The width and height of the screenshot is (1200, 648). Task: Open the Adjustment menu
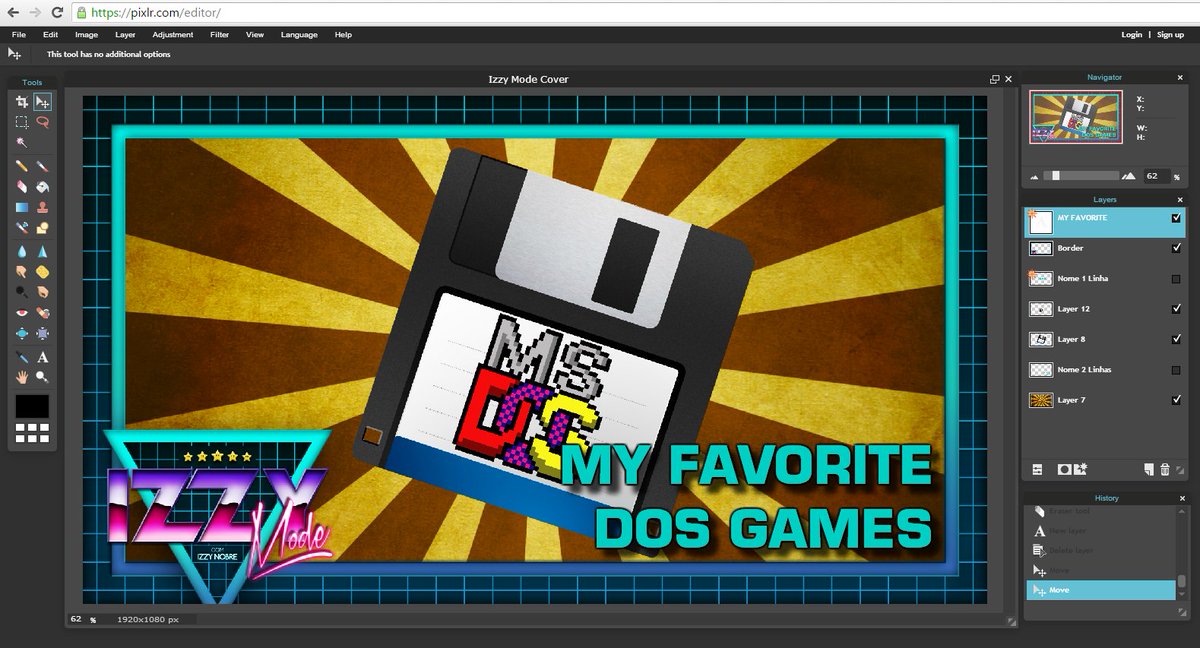point(173,35)
